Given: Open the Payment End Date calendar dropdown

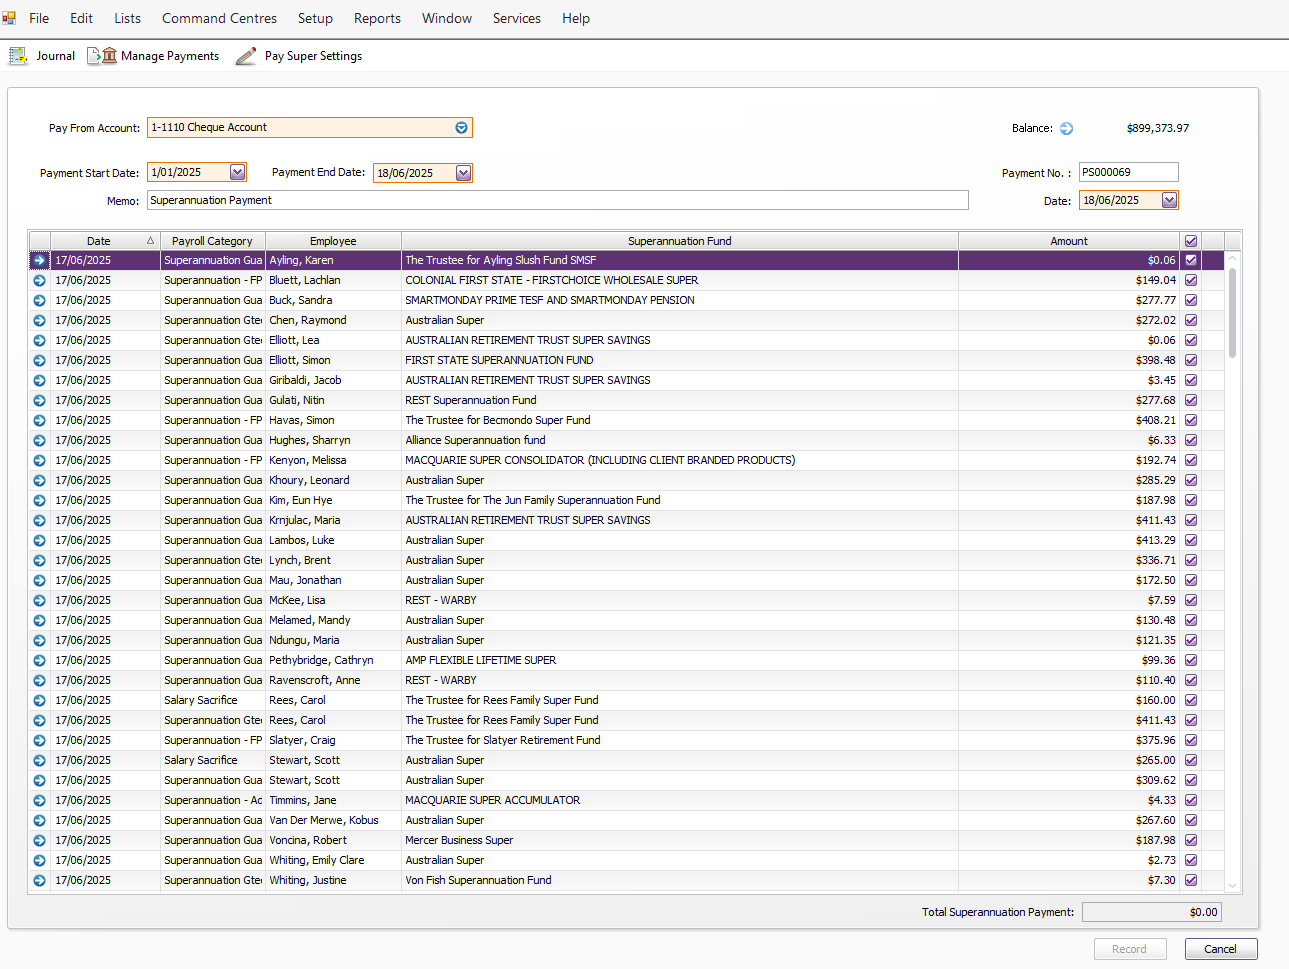Looking at the screenshot, I should click(463, 173).
